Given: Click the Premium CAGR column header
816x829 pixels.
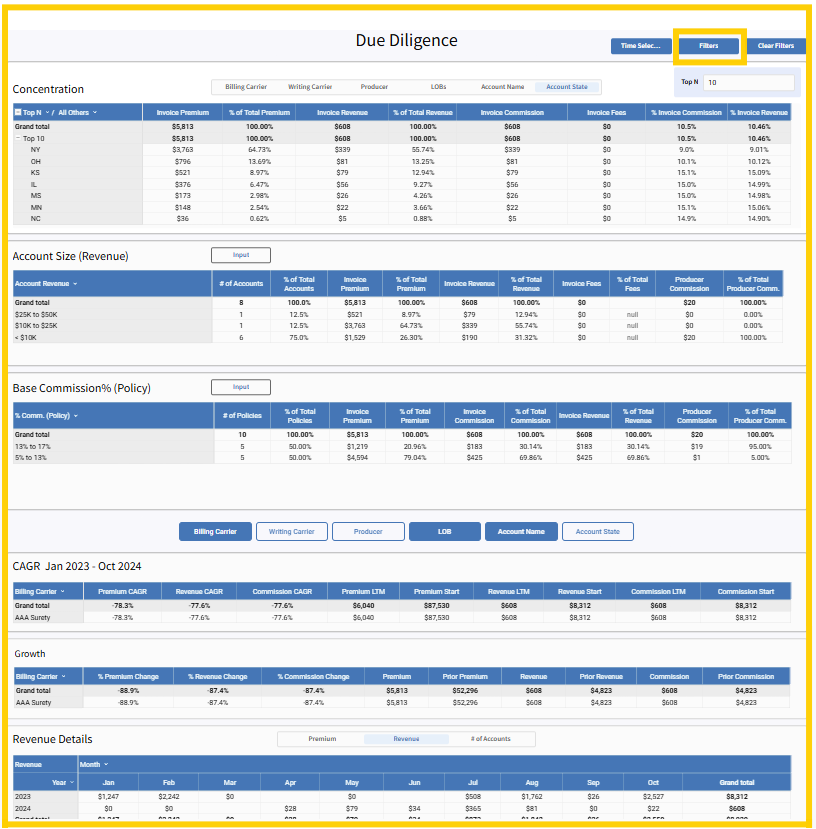Looking at the screenshot, I should 122,592.
